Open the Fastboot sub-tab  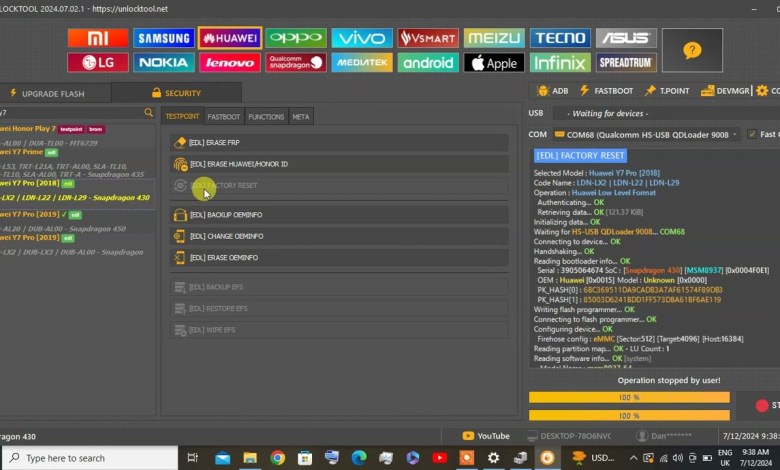tap(223, 116)
